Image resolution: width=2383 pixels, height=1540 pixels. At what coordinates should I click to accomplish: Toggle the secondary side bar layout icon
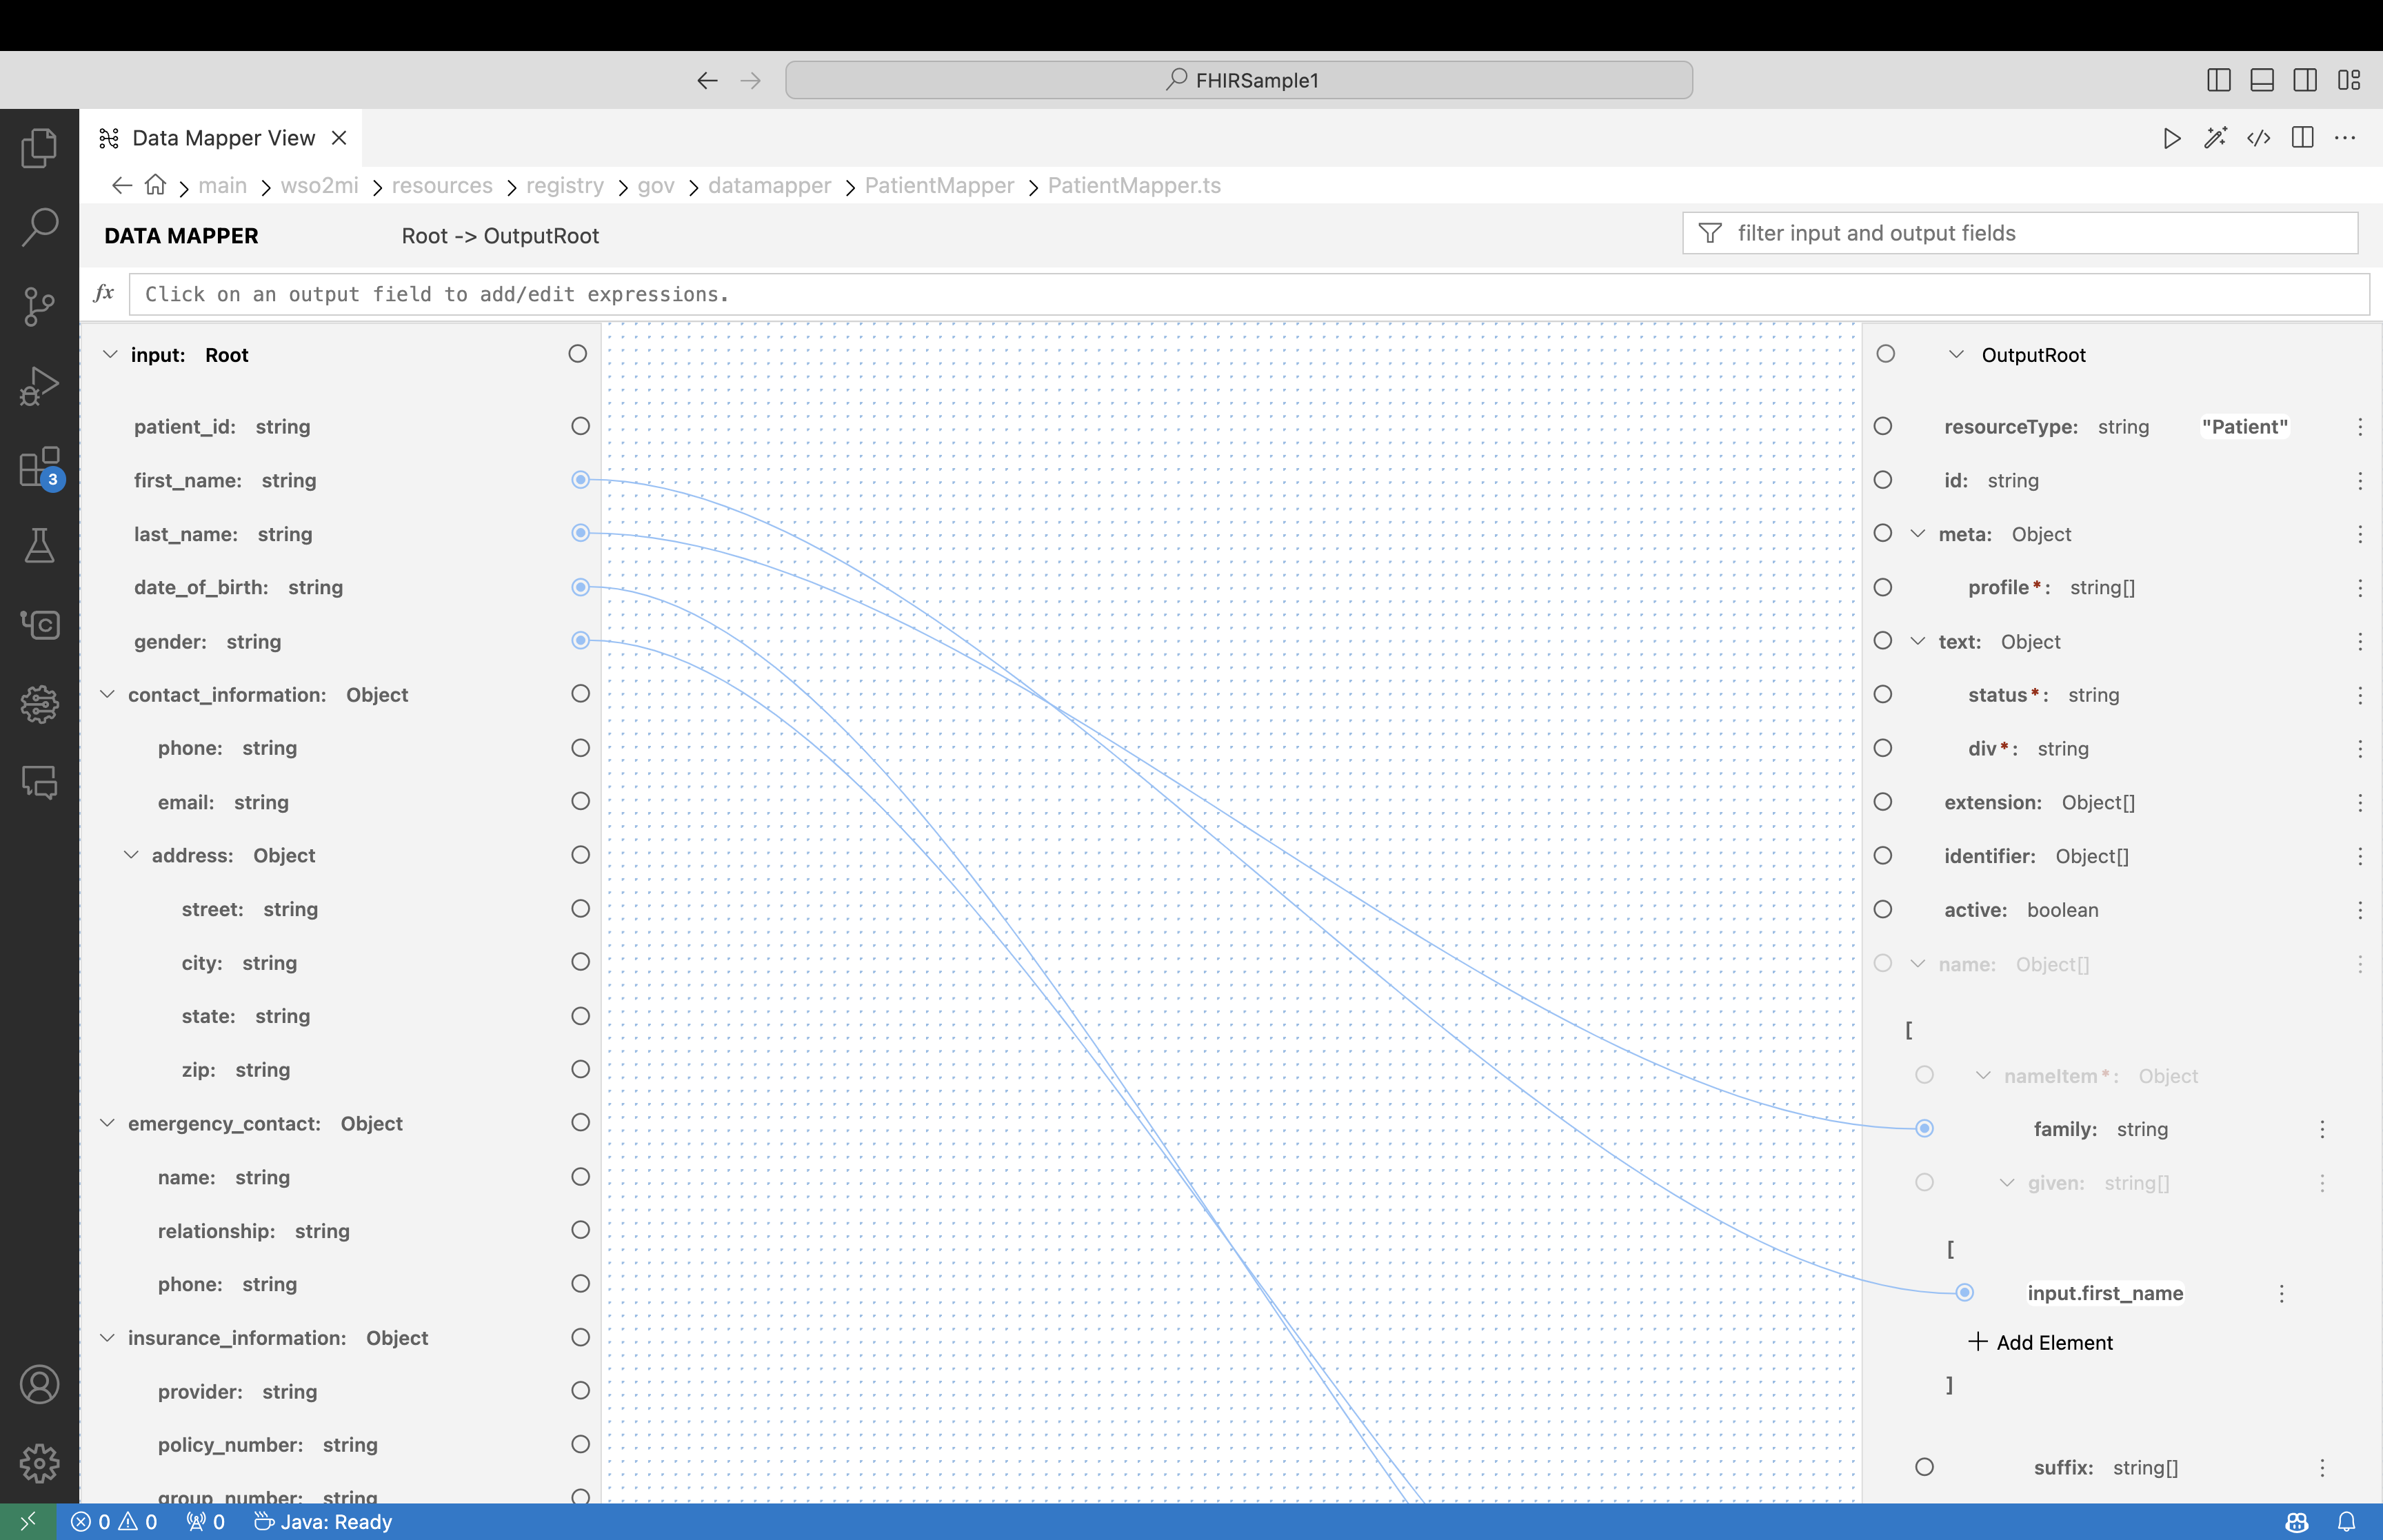coord(2305,80)
